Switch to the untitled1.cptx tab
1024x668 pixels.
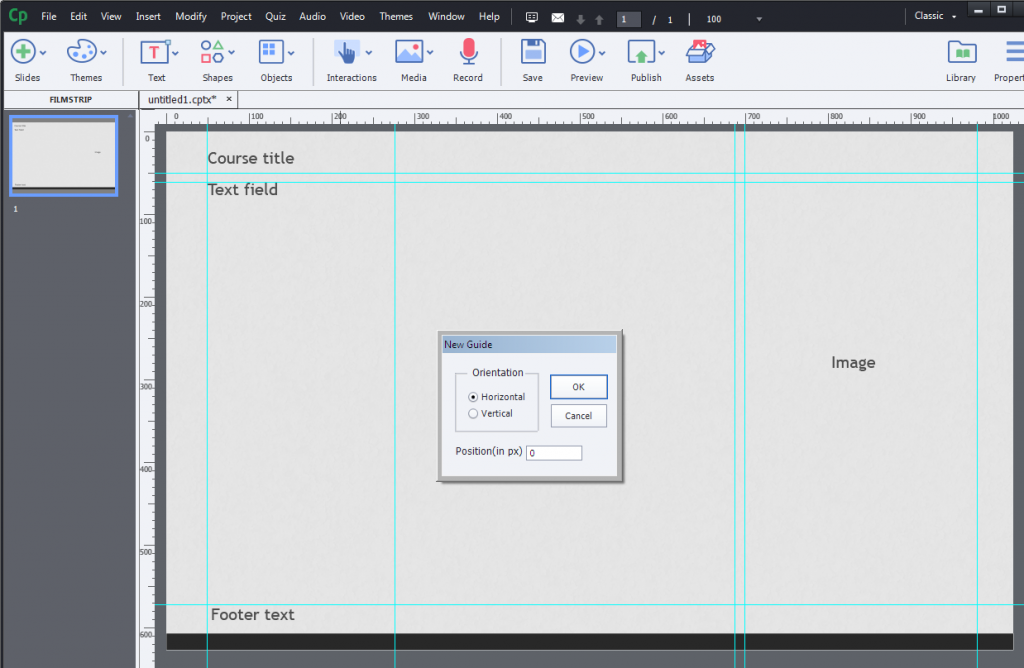[182, 99]
